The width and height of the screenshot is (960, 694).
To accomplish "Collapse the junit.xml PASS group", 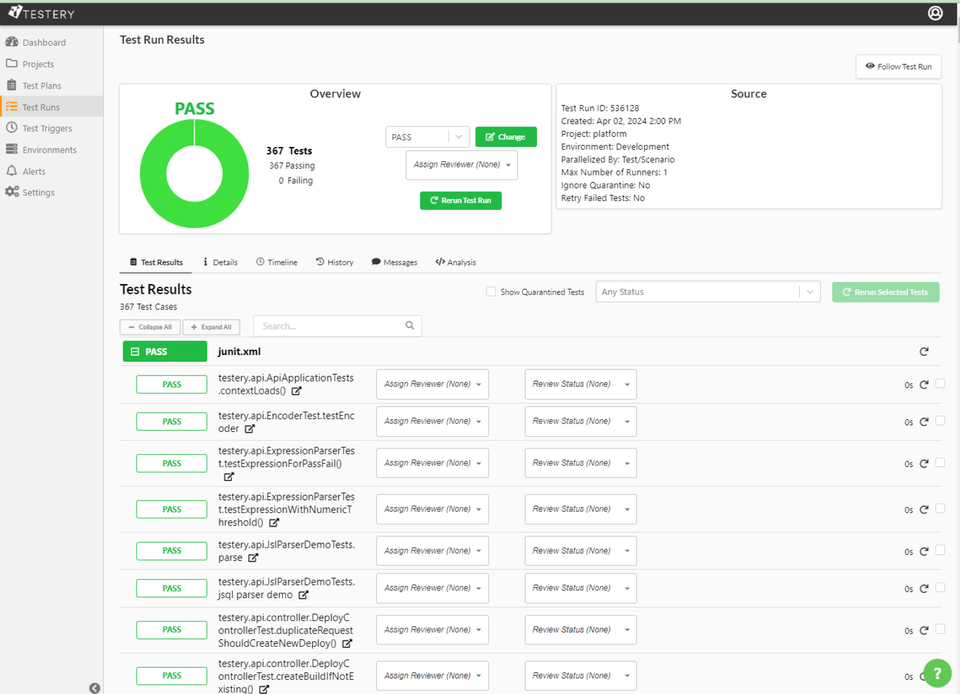I will 135,352.
